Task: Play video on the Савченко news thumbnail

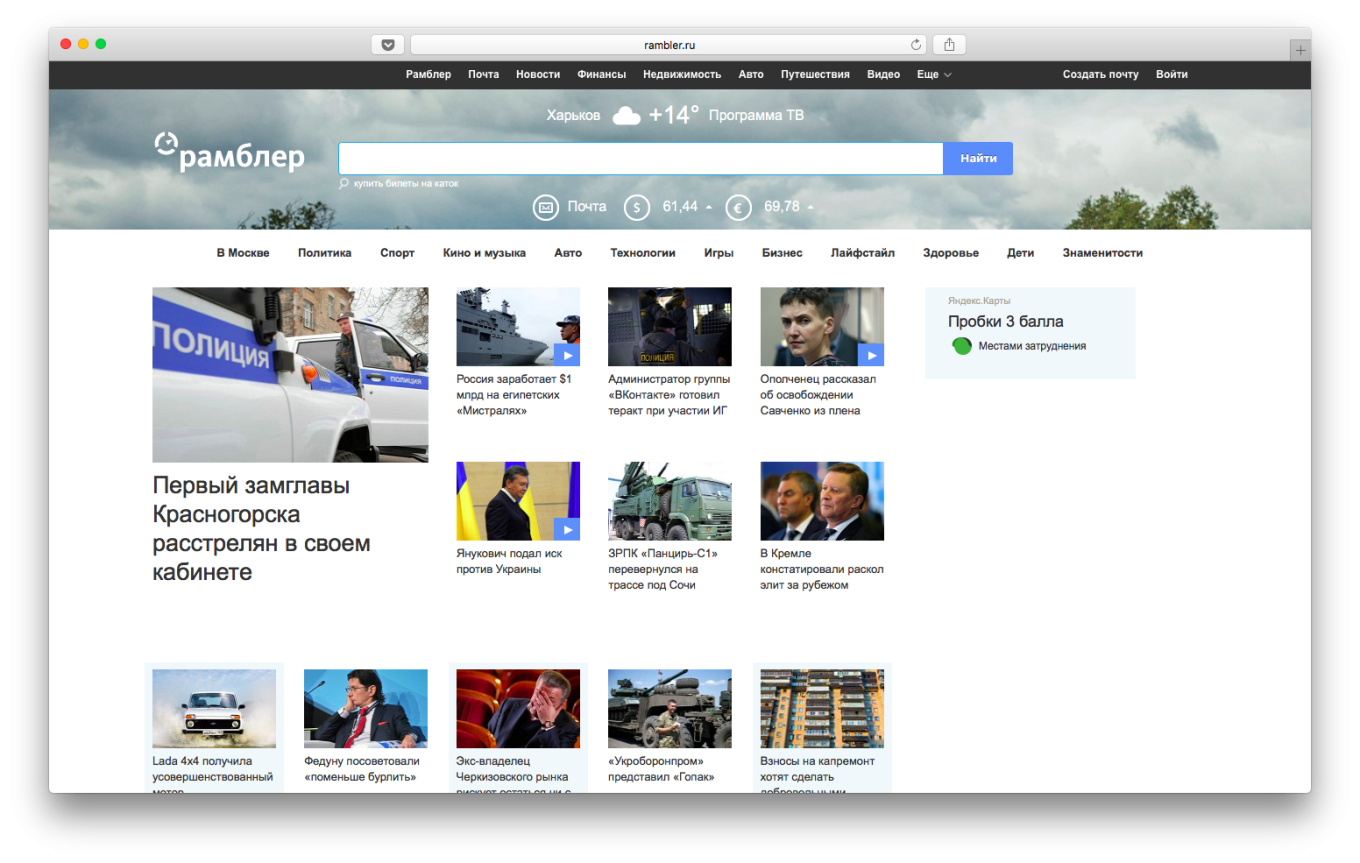Action: click(871, 354)
